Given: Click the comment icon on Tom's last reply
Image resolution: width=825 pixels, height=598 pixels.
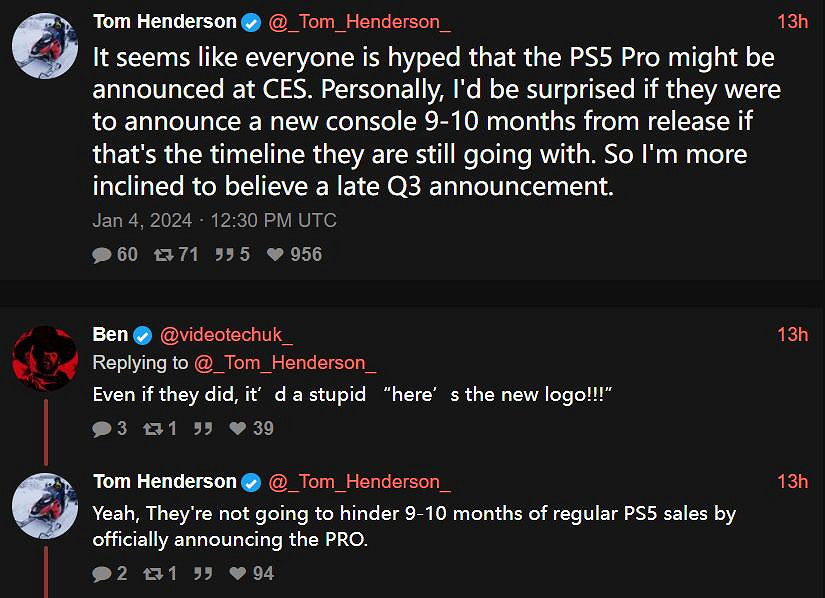Looking at the screenshot, I should click(102, 574).
